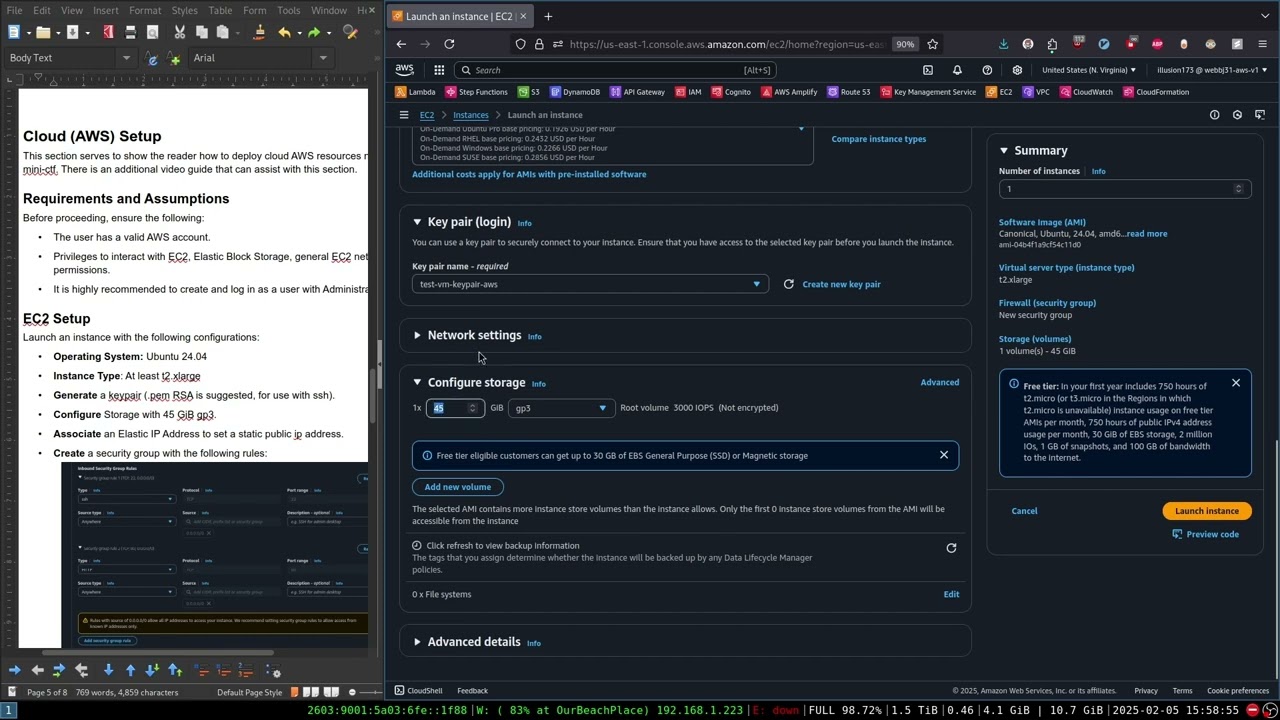Click the Create new key pair link

[x=841, y=284]
